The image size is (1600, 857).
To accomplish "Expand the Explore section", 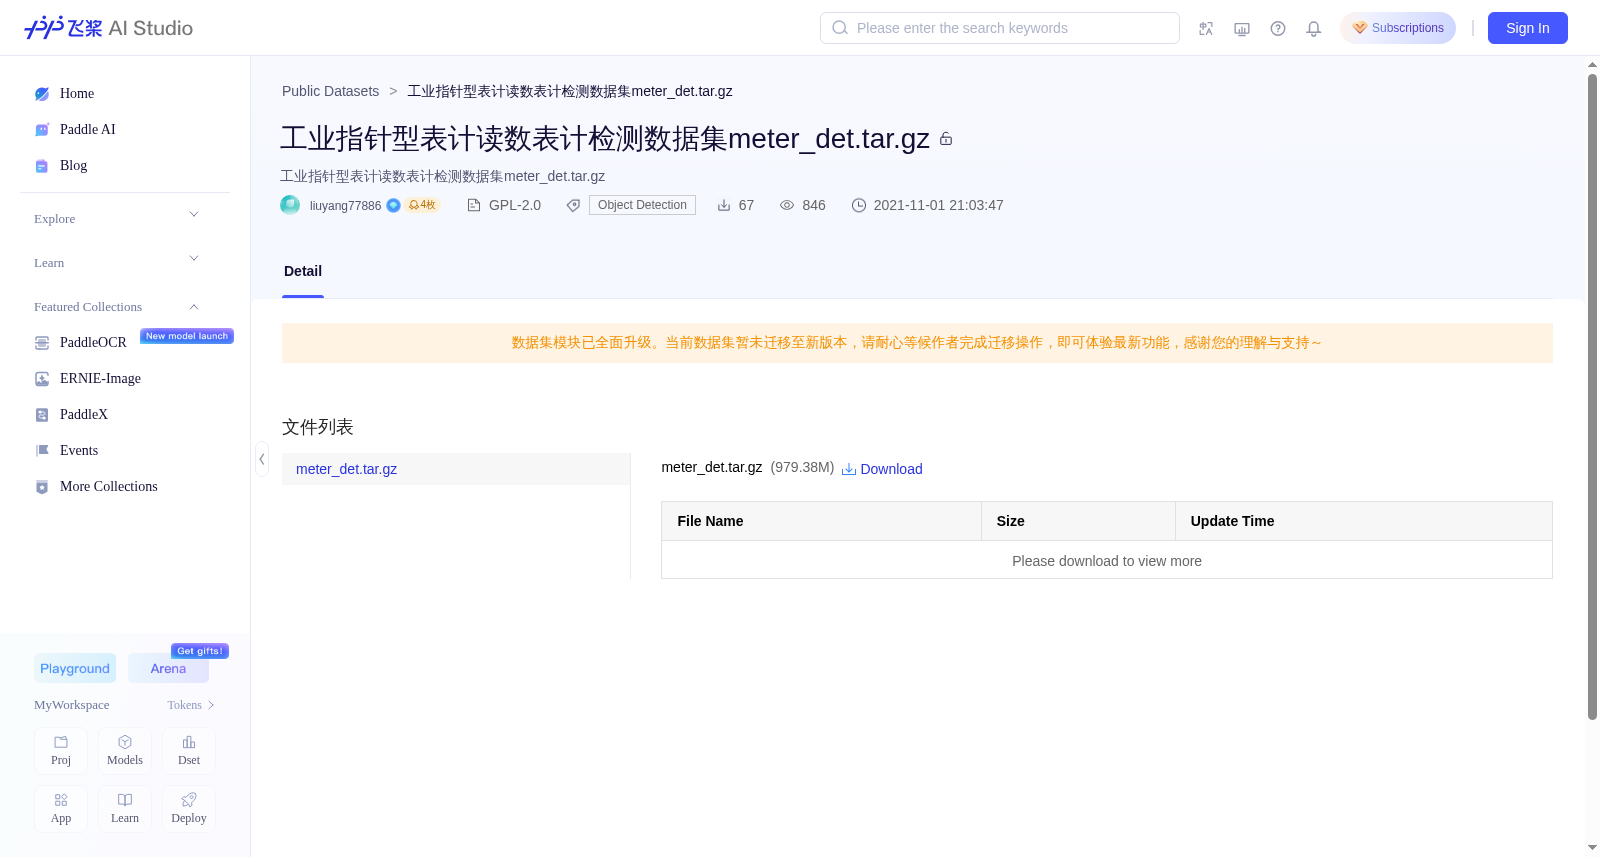I will pos(194,214).
